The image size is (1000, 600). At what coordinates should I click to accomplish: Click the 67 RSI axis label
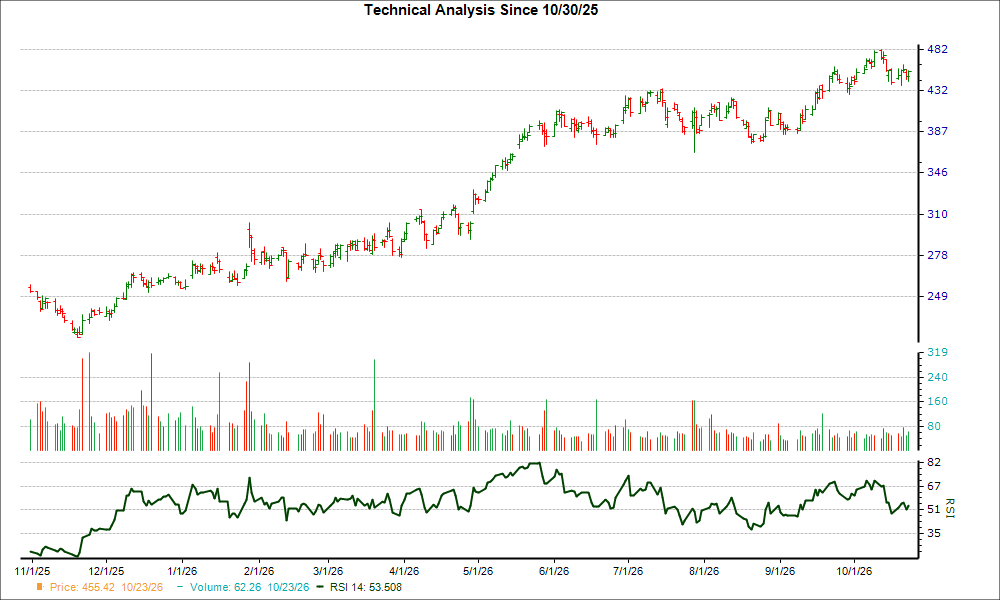934,487
